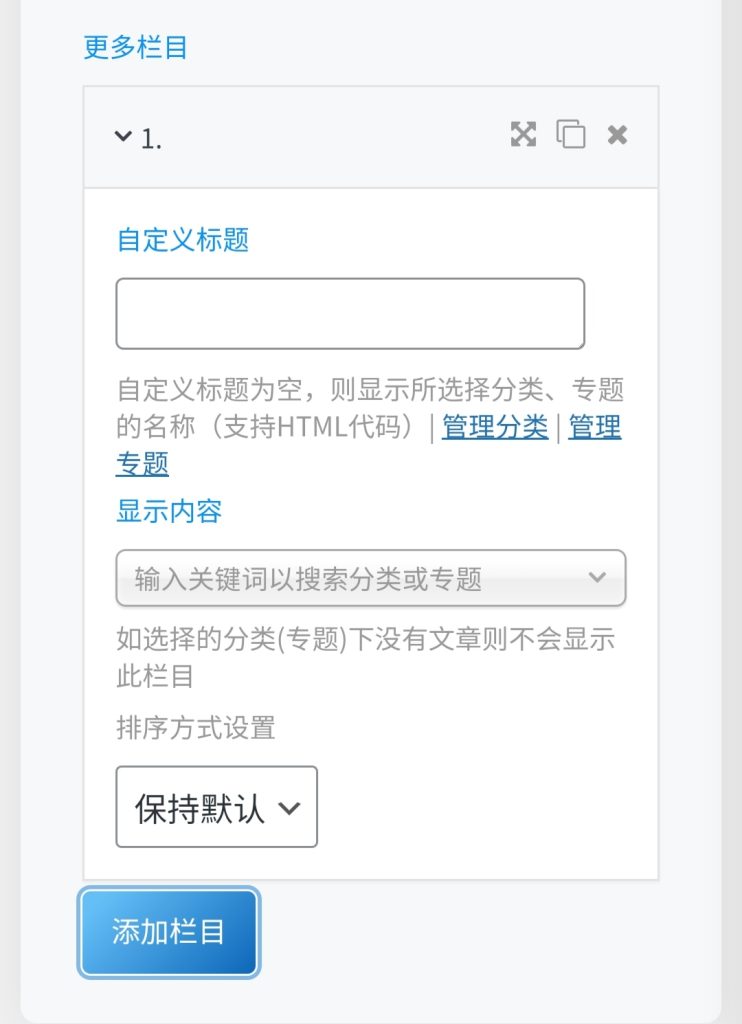742x1024 pixels.
Task: Remove item 1 with the X icon
Action: [x=617, y=134]
